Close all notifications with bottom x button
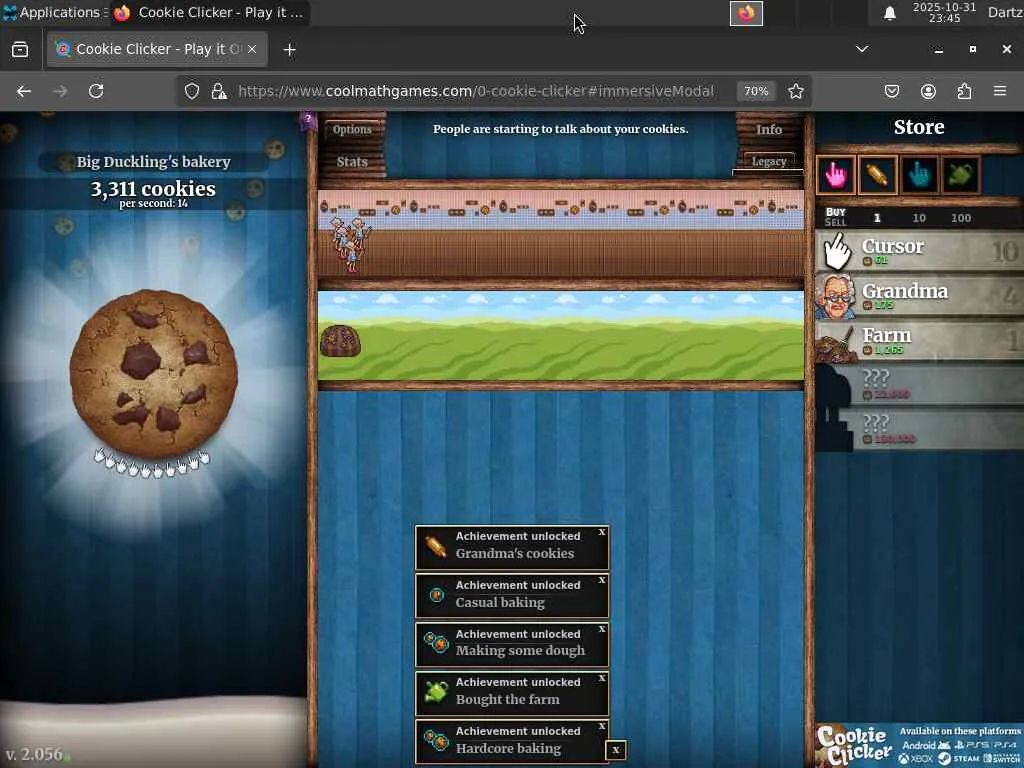1024x768 pixels. pos(616,750)
